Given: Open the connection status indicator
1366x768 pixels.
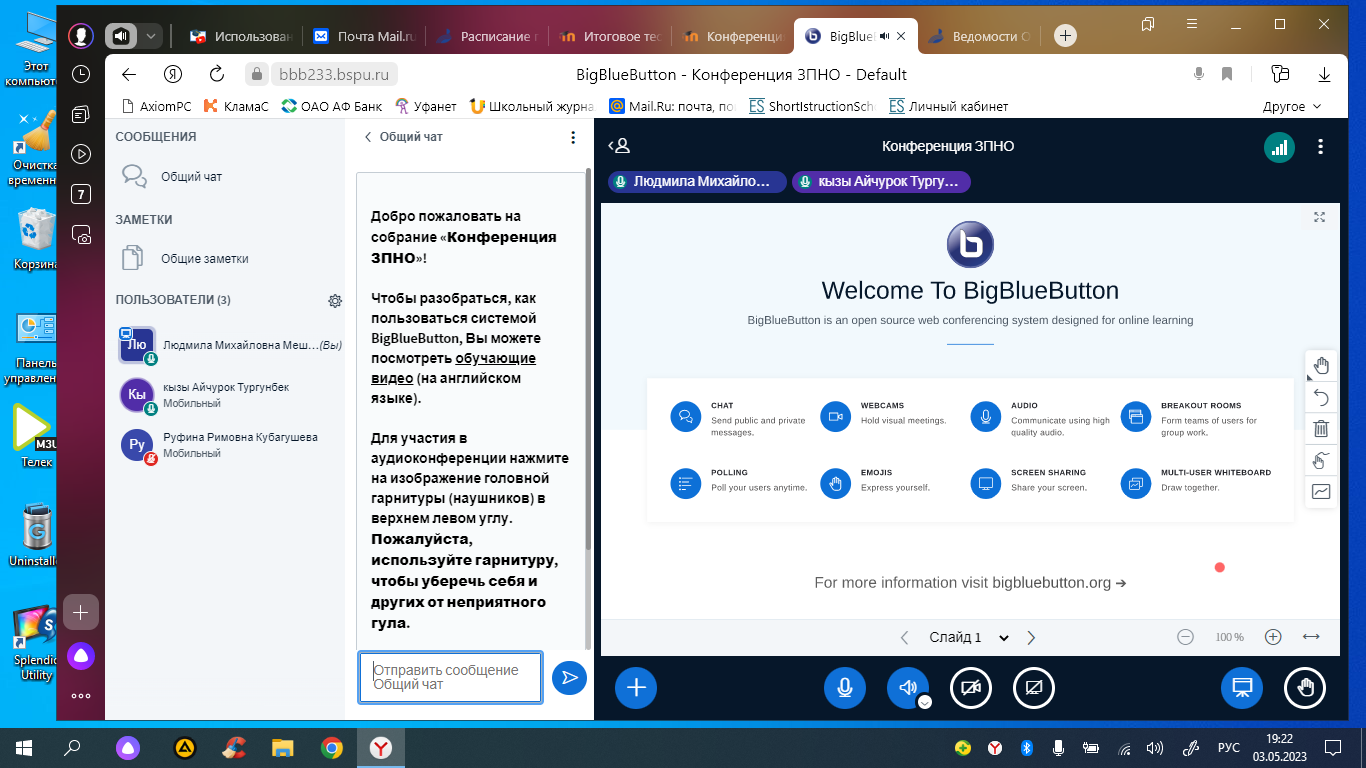Looking at the screenshot, I should click(1278, 147).
